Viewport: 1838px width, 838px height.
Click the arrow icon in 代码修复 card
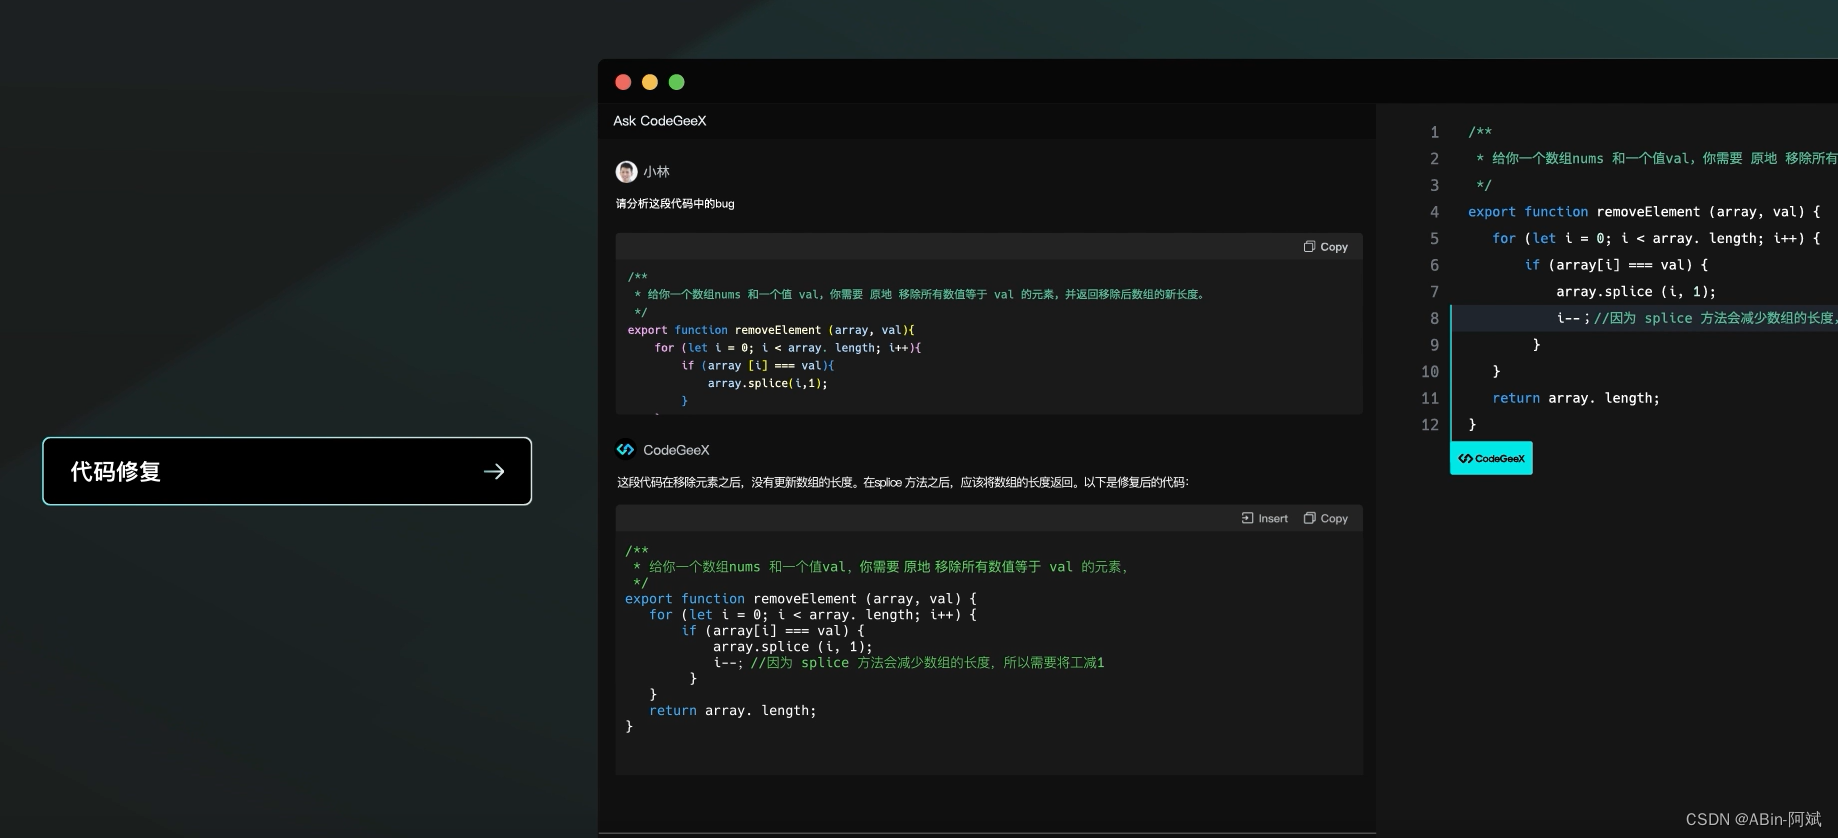494,471
